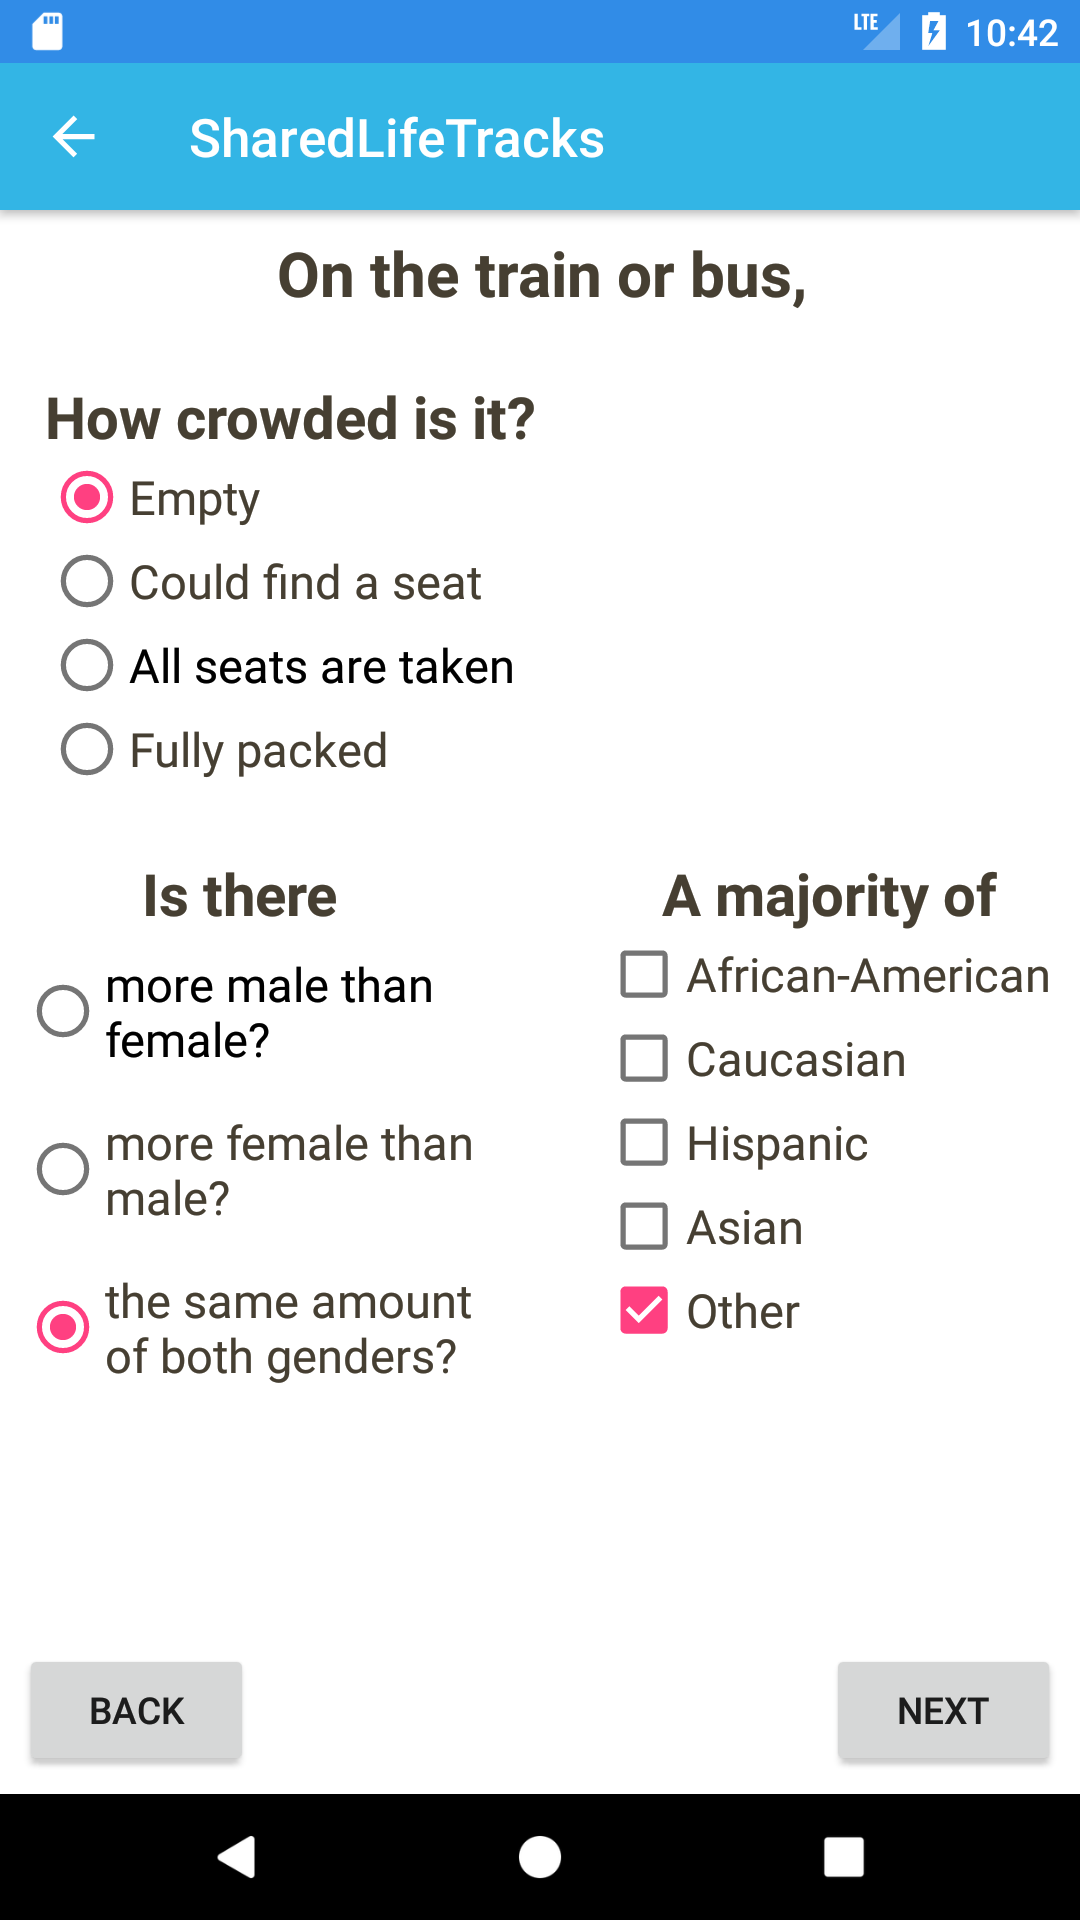
Task: Open recent apps with square button
Action: [x=843, y=1857]
